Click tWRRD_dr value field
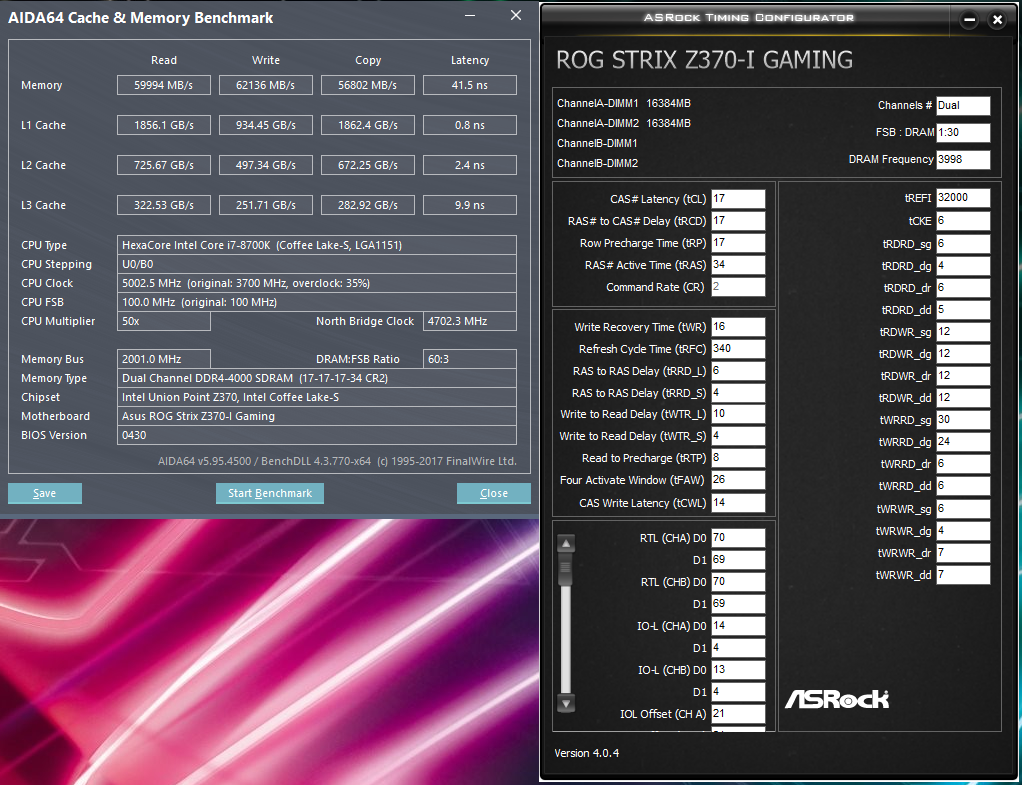Screen dimensions: 1022x785 [x=963, y=464]
